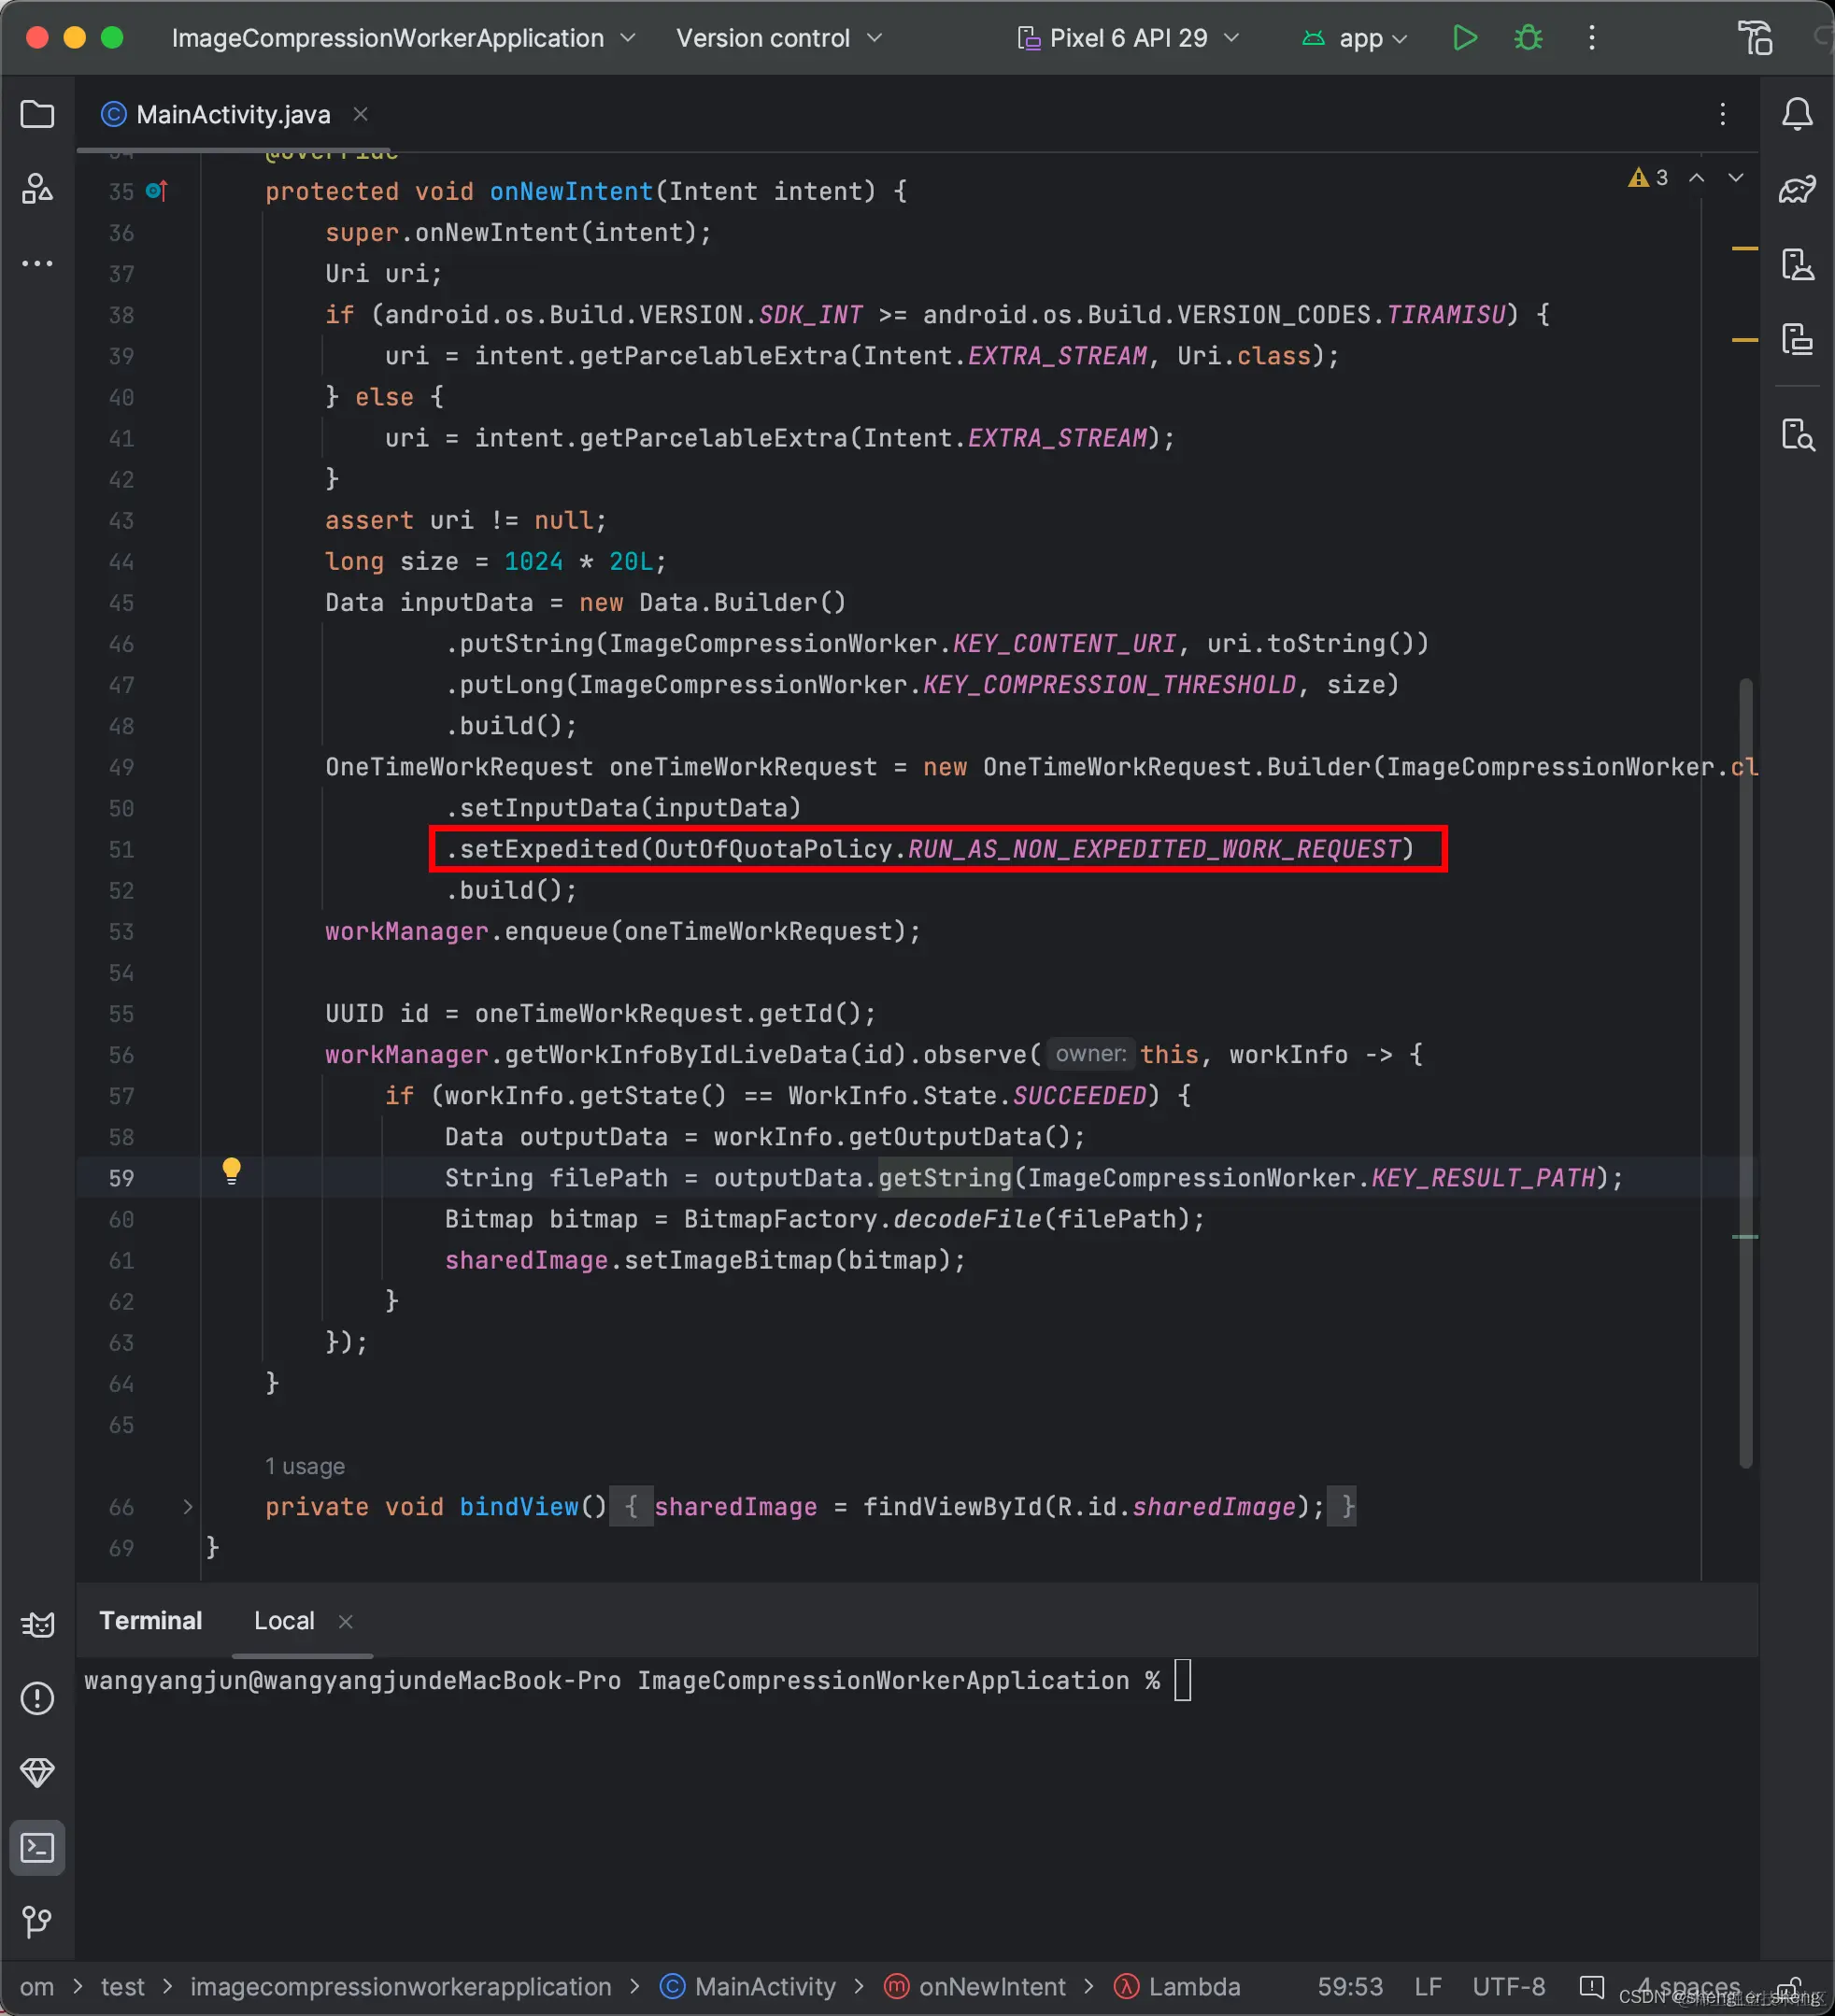Open the Git branch tool window icon

tap(37, 1921)
